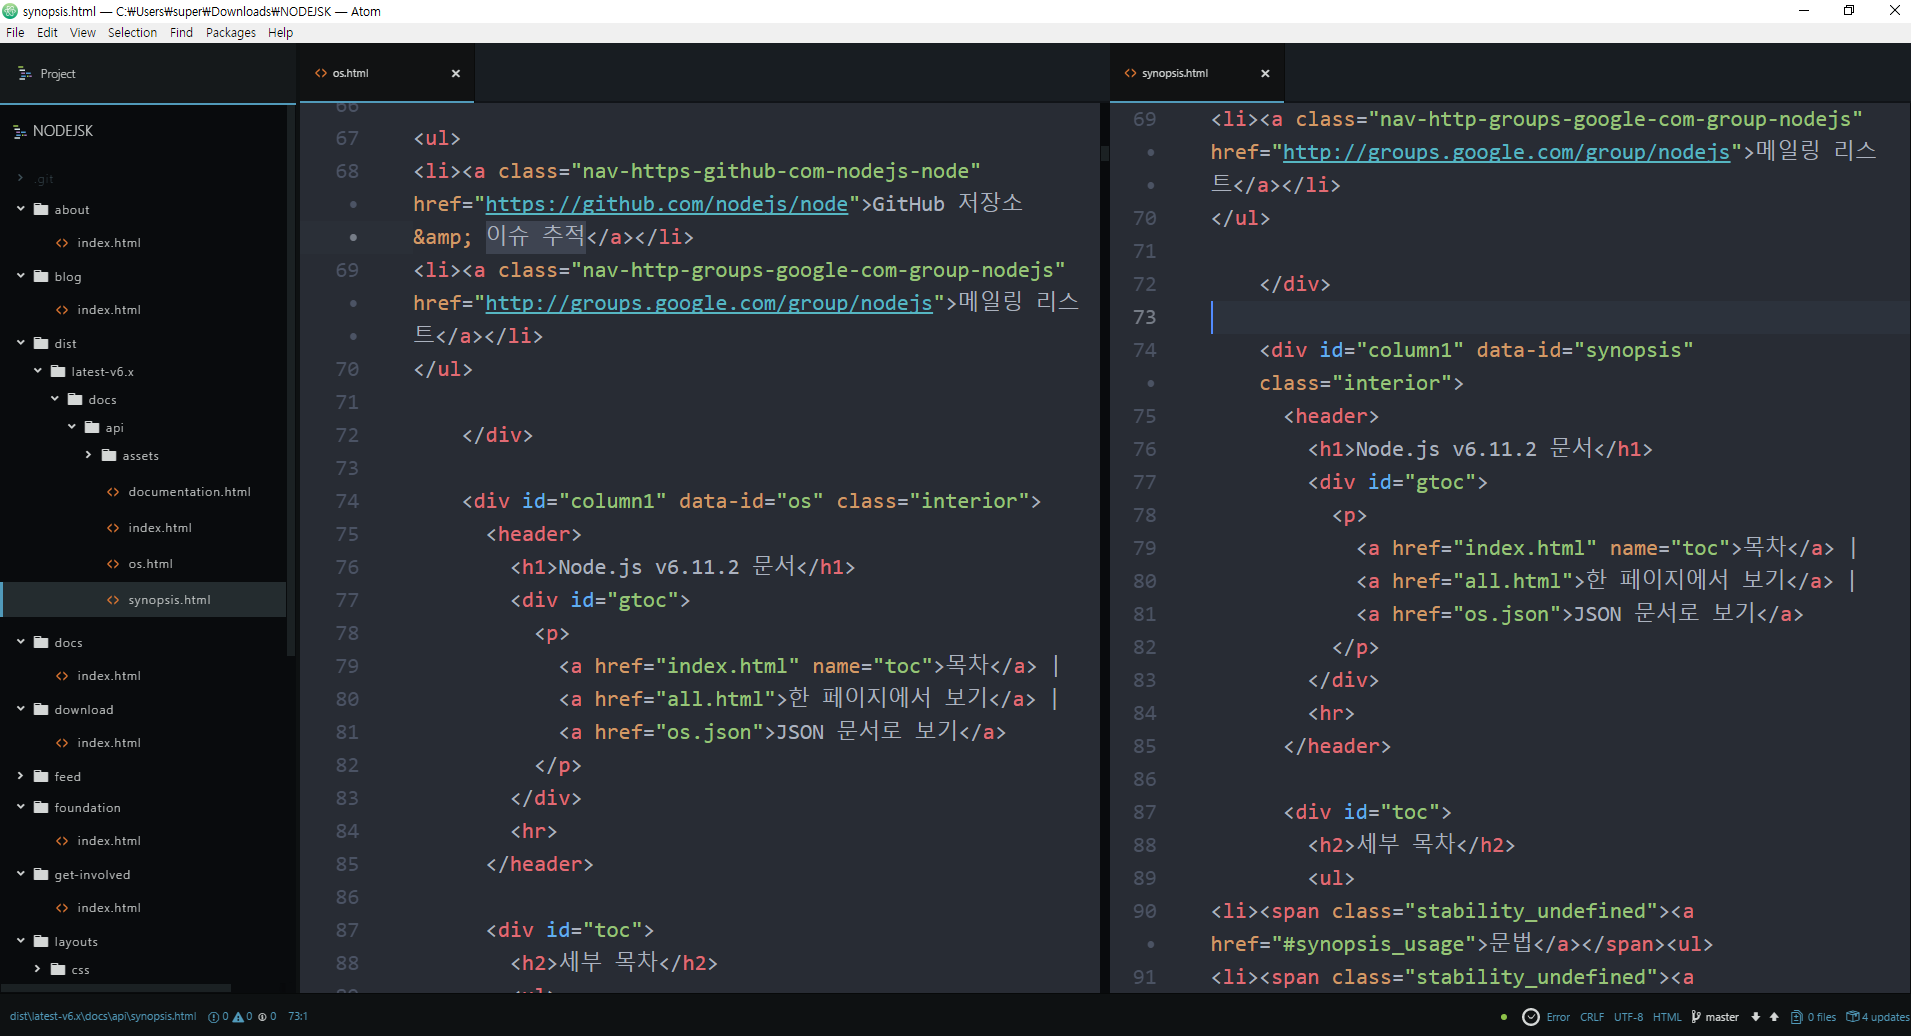Click the 73:1 cursor position indicator
The image size is (1911, 1036).
point(298,1017)
